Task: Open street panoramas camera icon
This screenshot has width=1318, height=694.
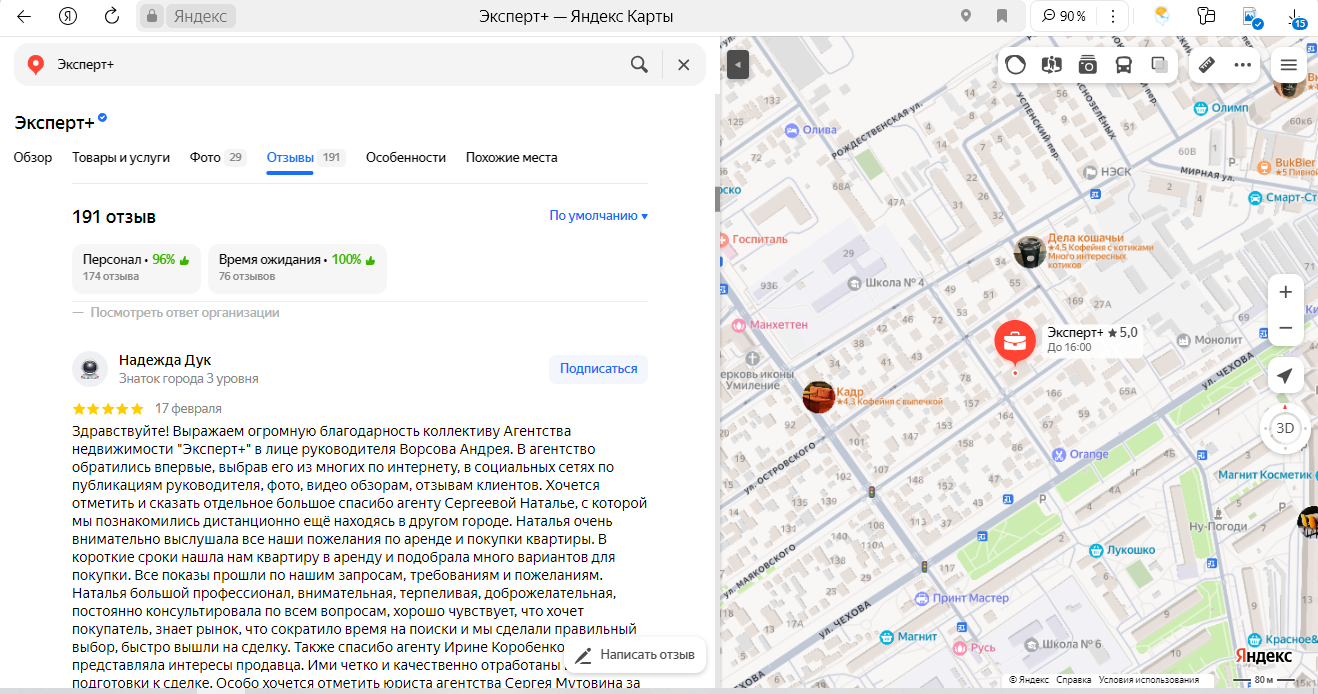Action: point(1087,65)
